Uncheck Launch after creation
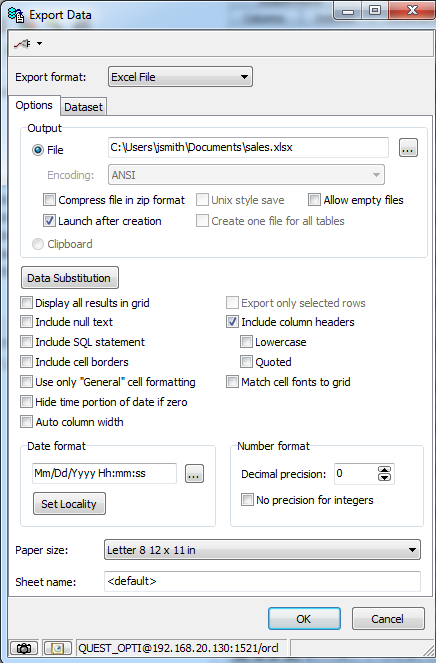 pos(49,221)
